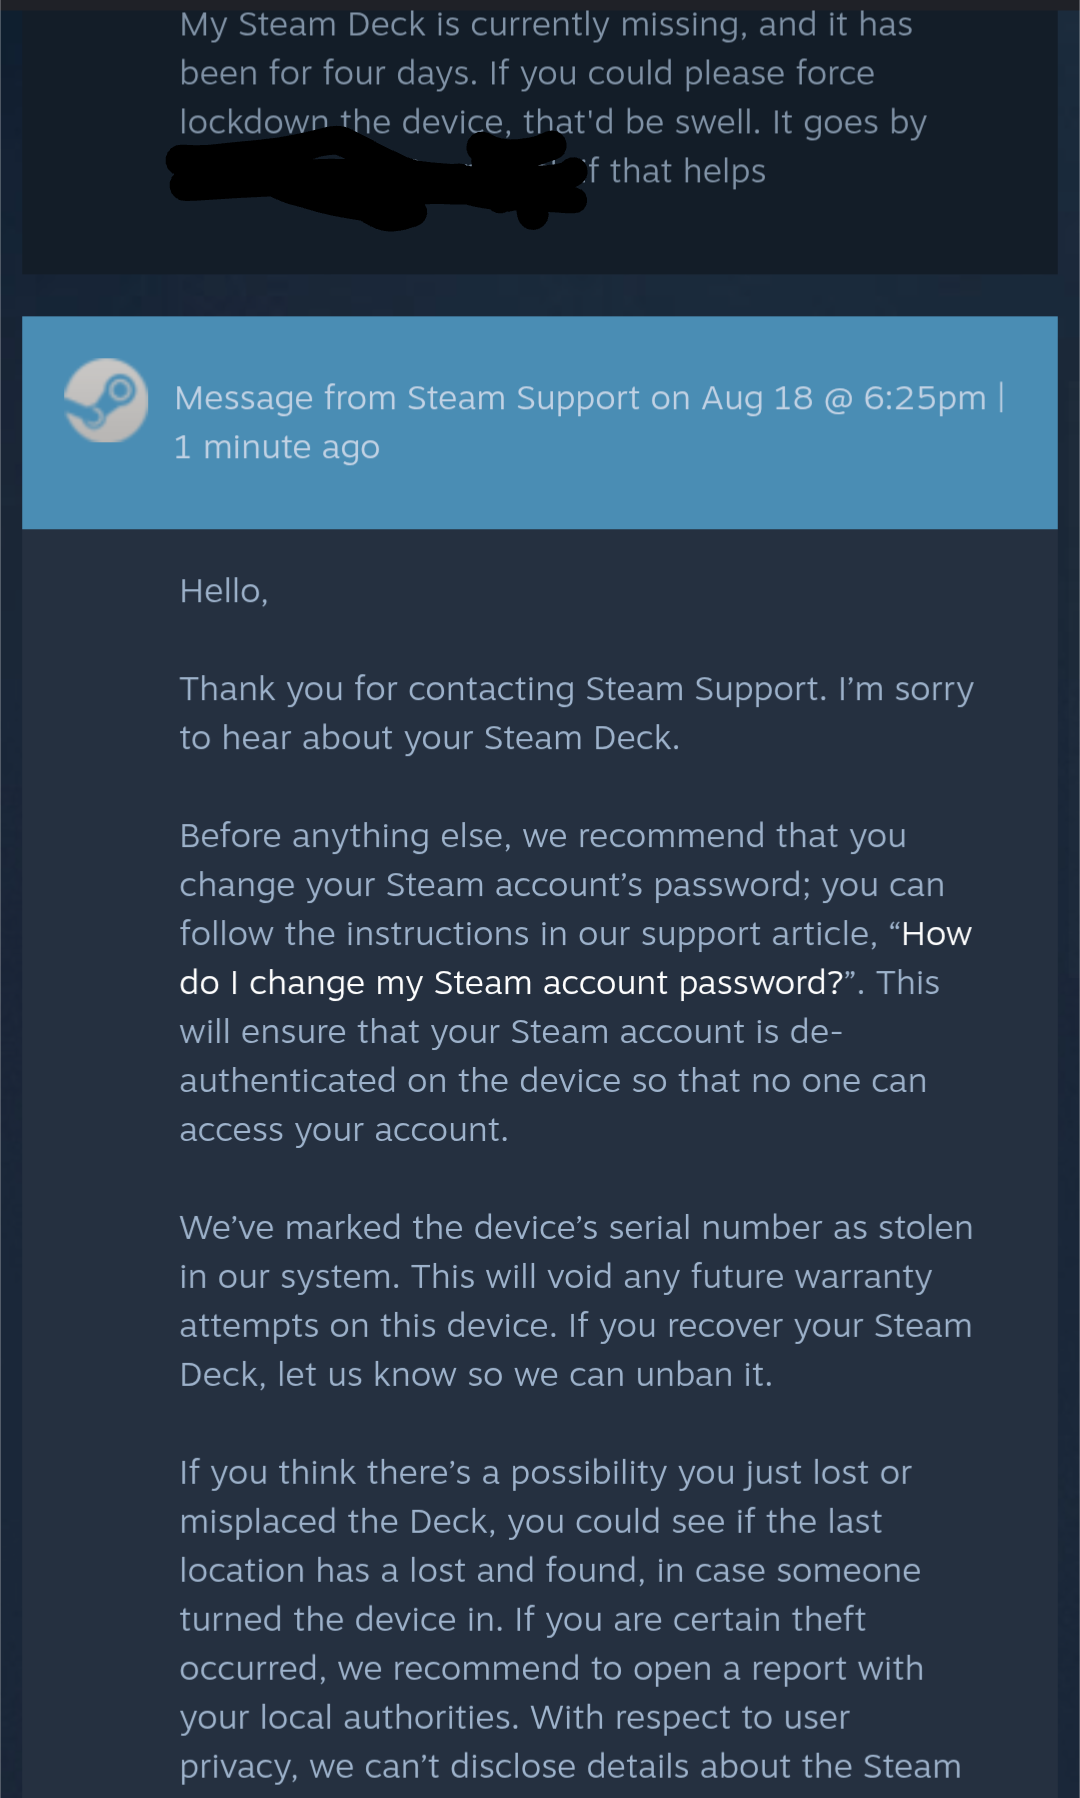The image size is (1080, 1798).
Task: Click the "Aug 18 @ 6:25pm" date in the header
Action: (x=843, y=398)
